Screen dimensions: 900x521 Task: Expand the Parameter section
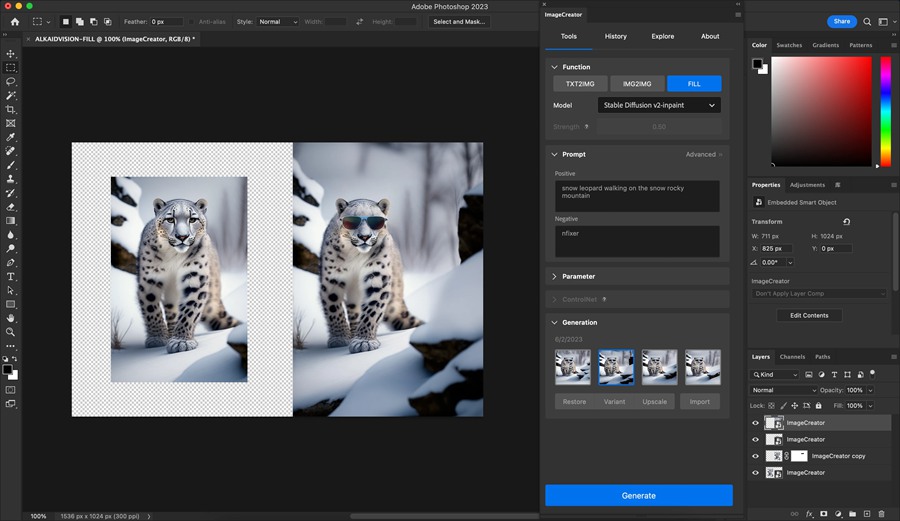[554, 277]
